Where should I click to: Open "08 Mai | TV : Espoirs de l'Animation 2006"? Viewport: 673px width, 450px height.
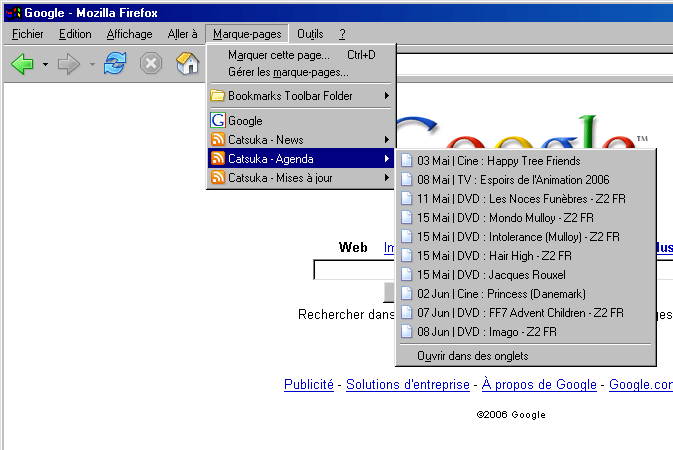526,179
